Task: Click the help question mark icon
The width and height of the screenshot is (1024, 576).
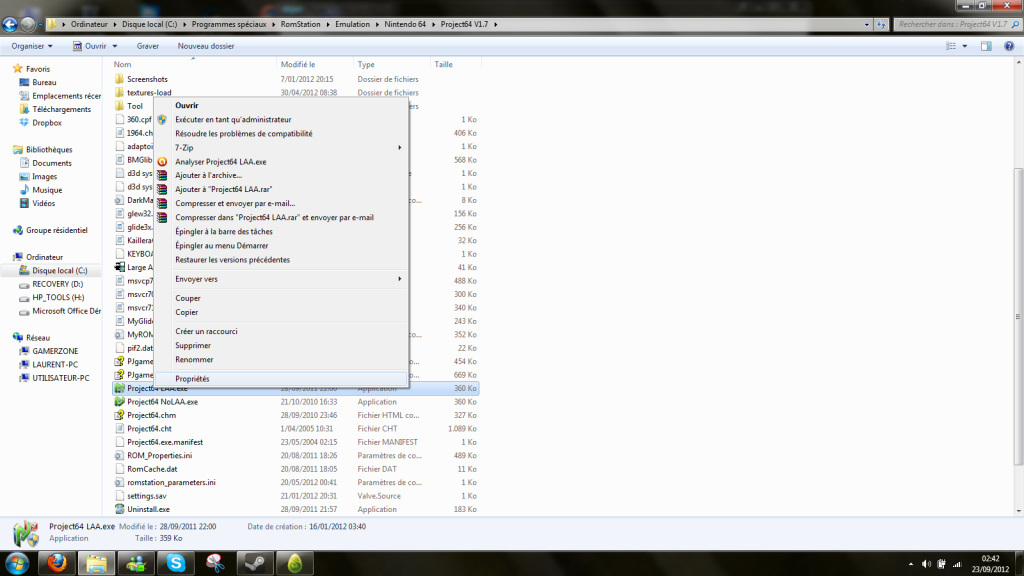Action: (x=1009, y=46)
